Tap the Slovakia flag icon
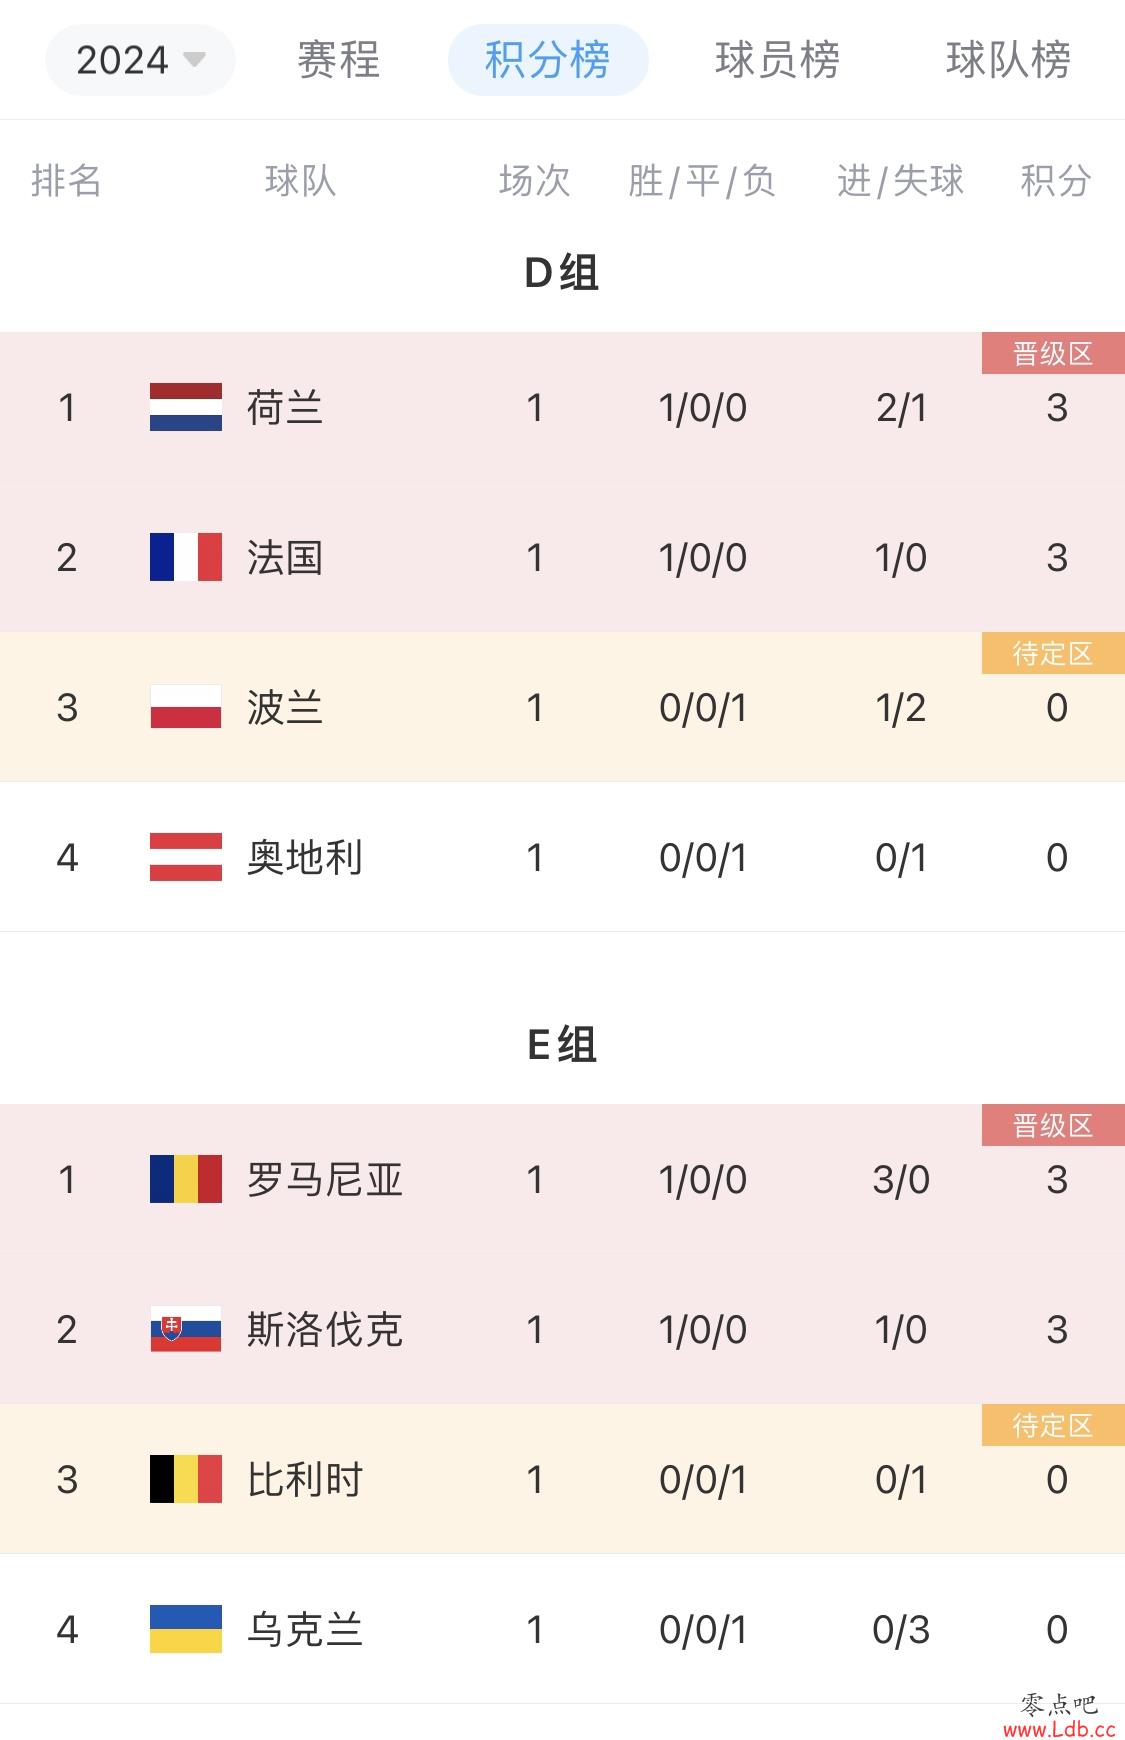This screenshot has width=1125, height=1740. tap(186, 1329)
